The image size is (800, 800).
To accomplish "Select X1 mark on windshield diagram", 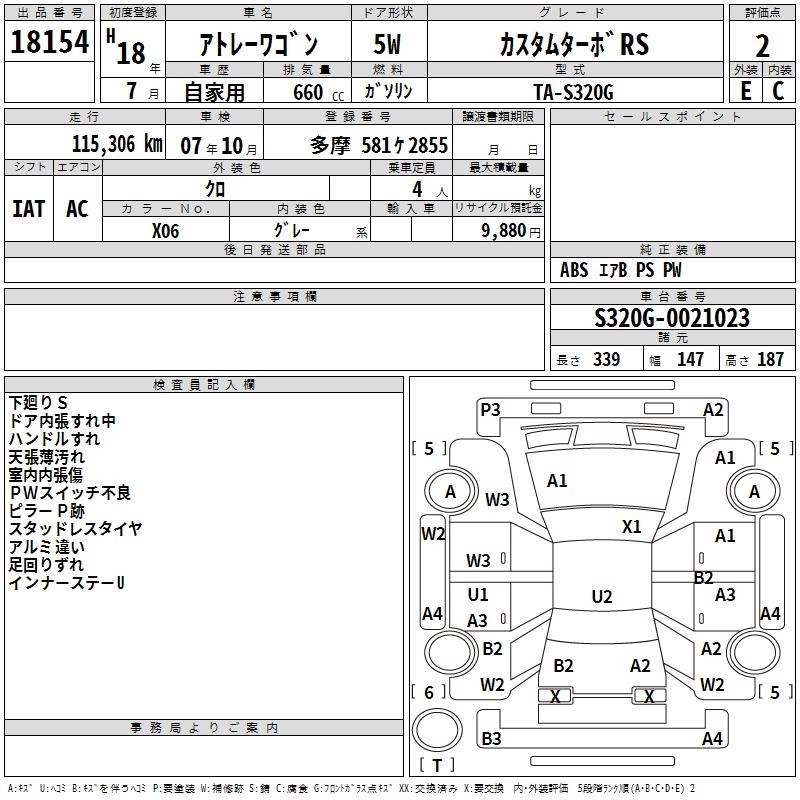I will (631, 527).
